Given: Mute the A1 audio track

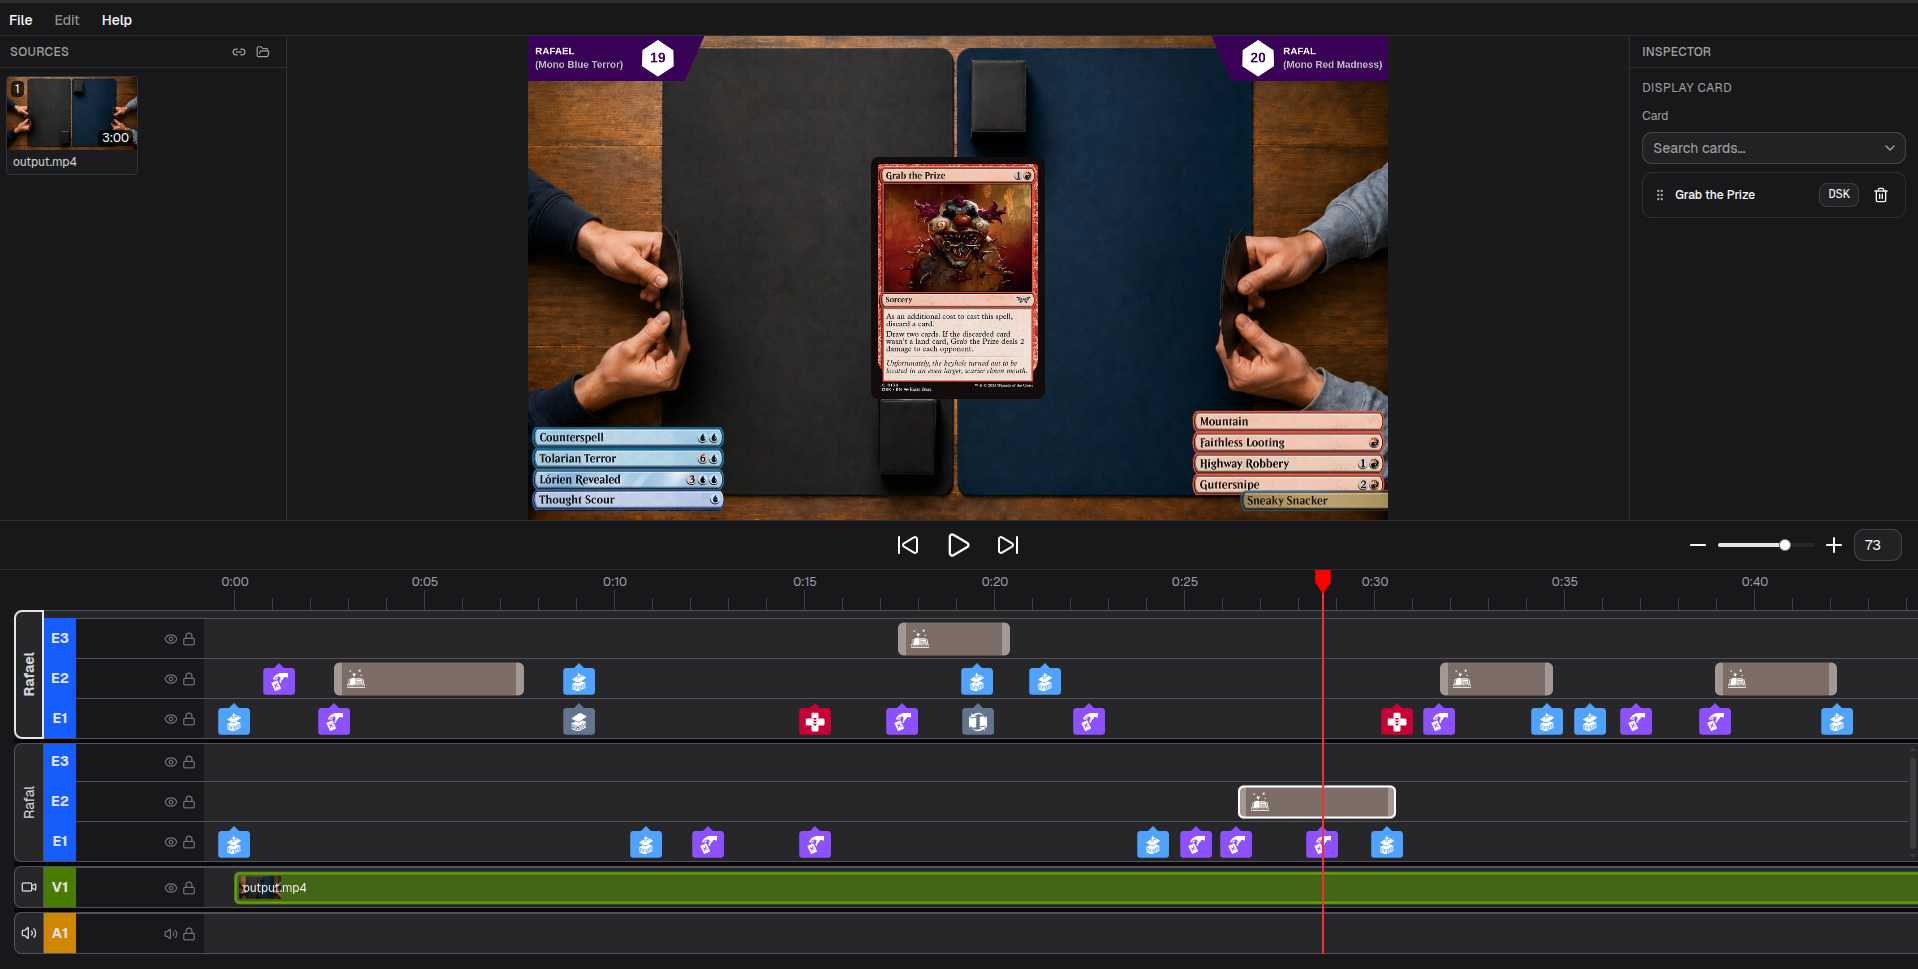Looking at the screenshot, I should click(x=171, y=934).
